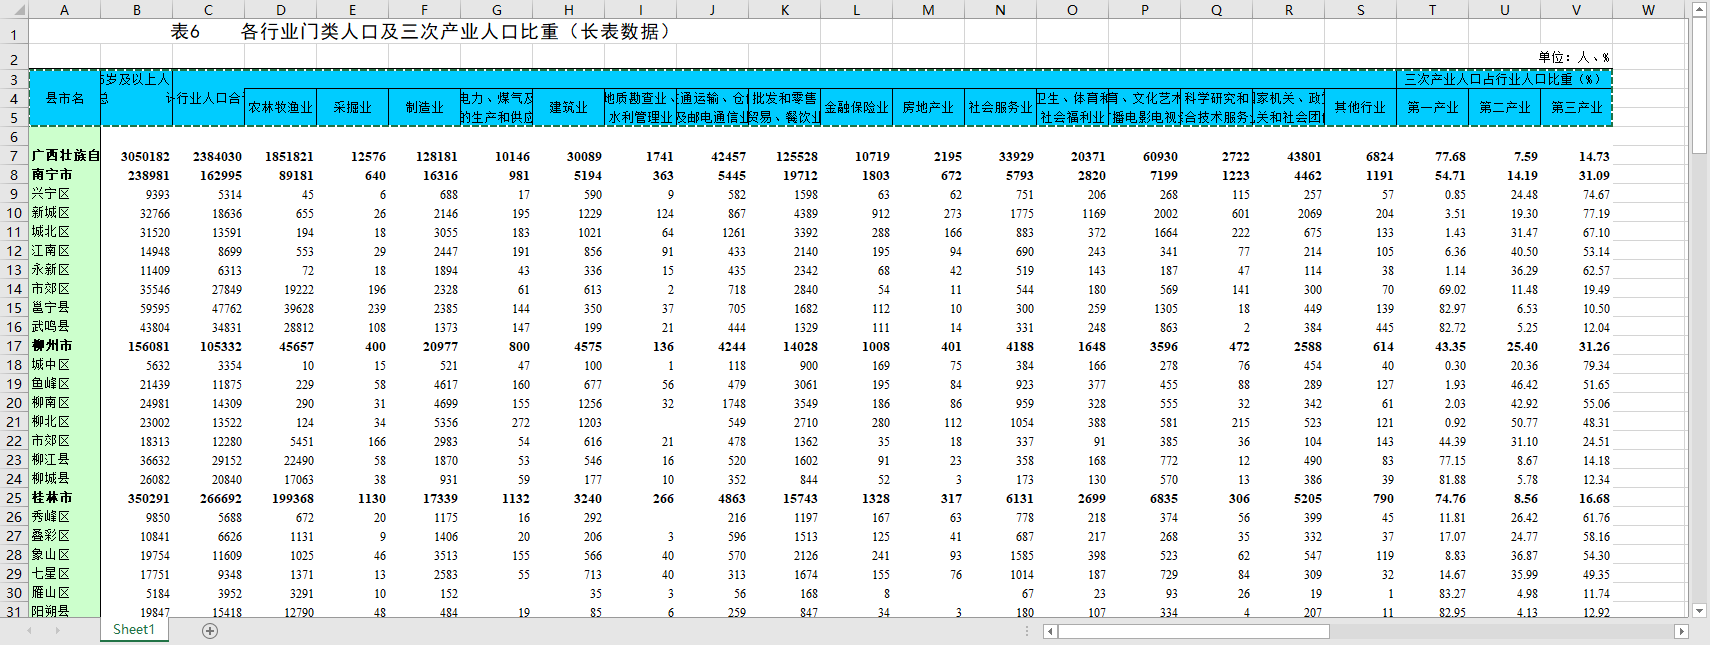1710x645 pixels.
Task: Select column W header
Action: click(x=1649, y=10)
